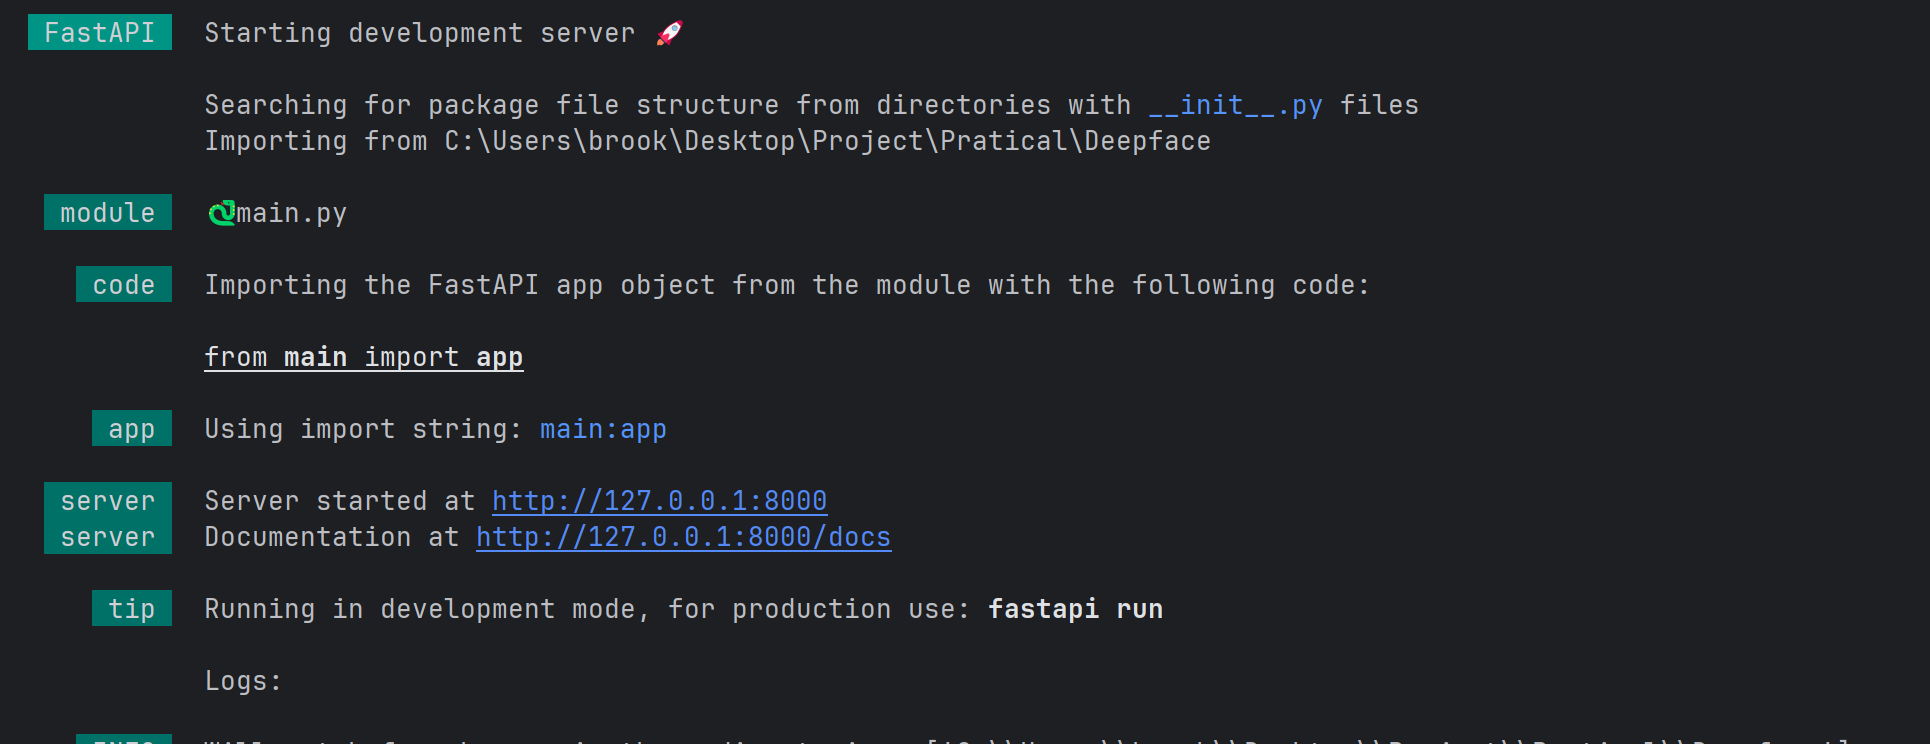This screenshot has width=1930, height=744.
Task: Click the bold 'fastapi run' command text
Action: (1075, 609)
